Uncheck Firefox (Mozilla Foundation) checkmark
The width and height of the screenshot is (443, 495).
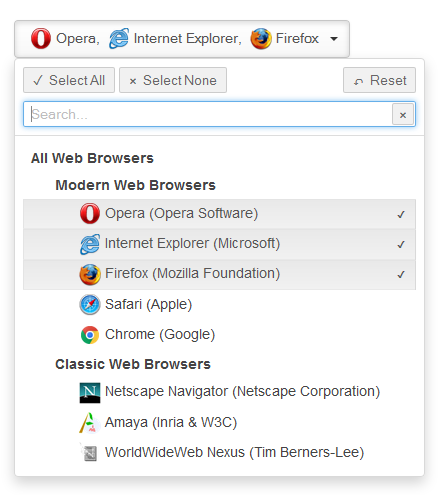point(401,274)
